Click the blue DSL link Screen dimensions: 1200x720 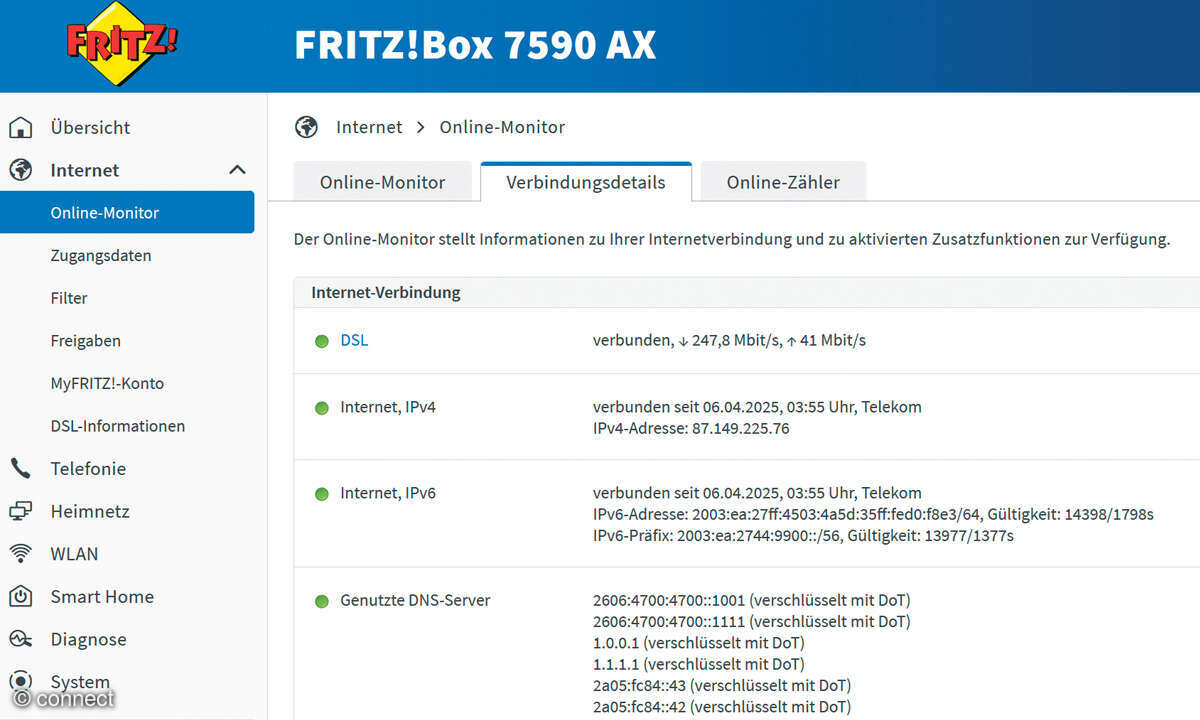tap(354, 340)
